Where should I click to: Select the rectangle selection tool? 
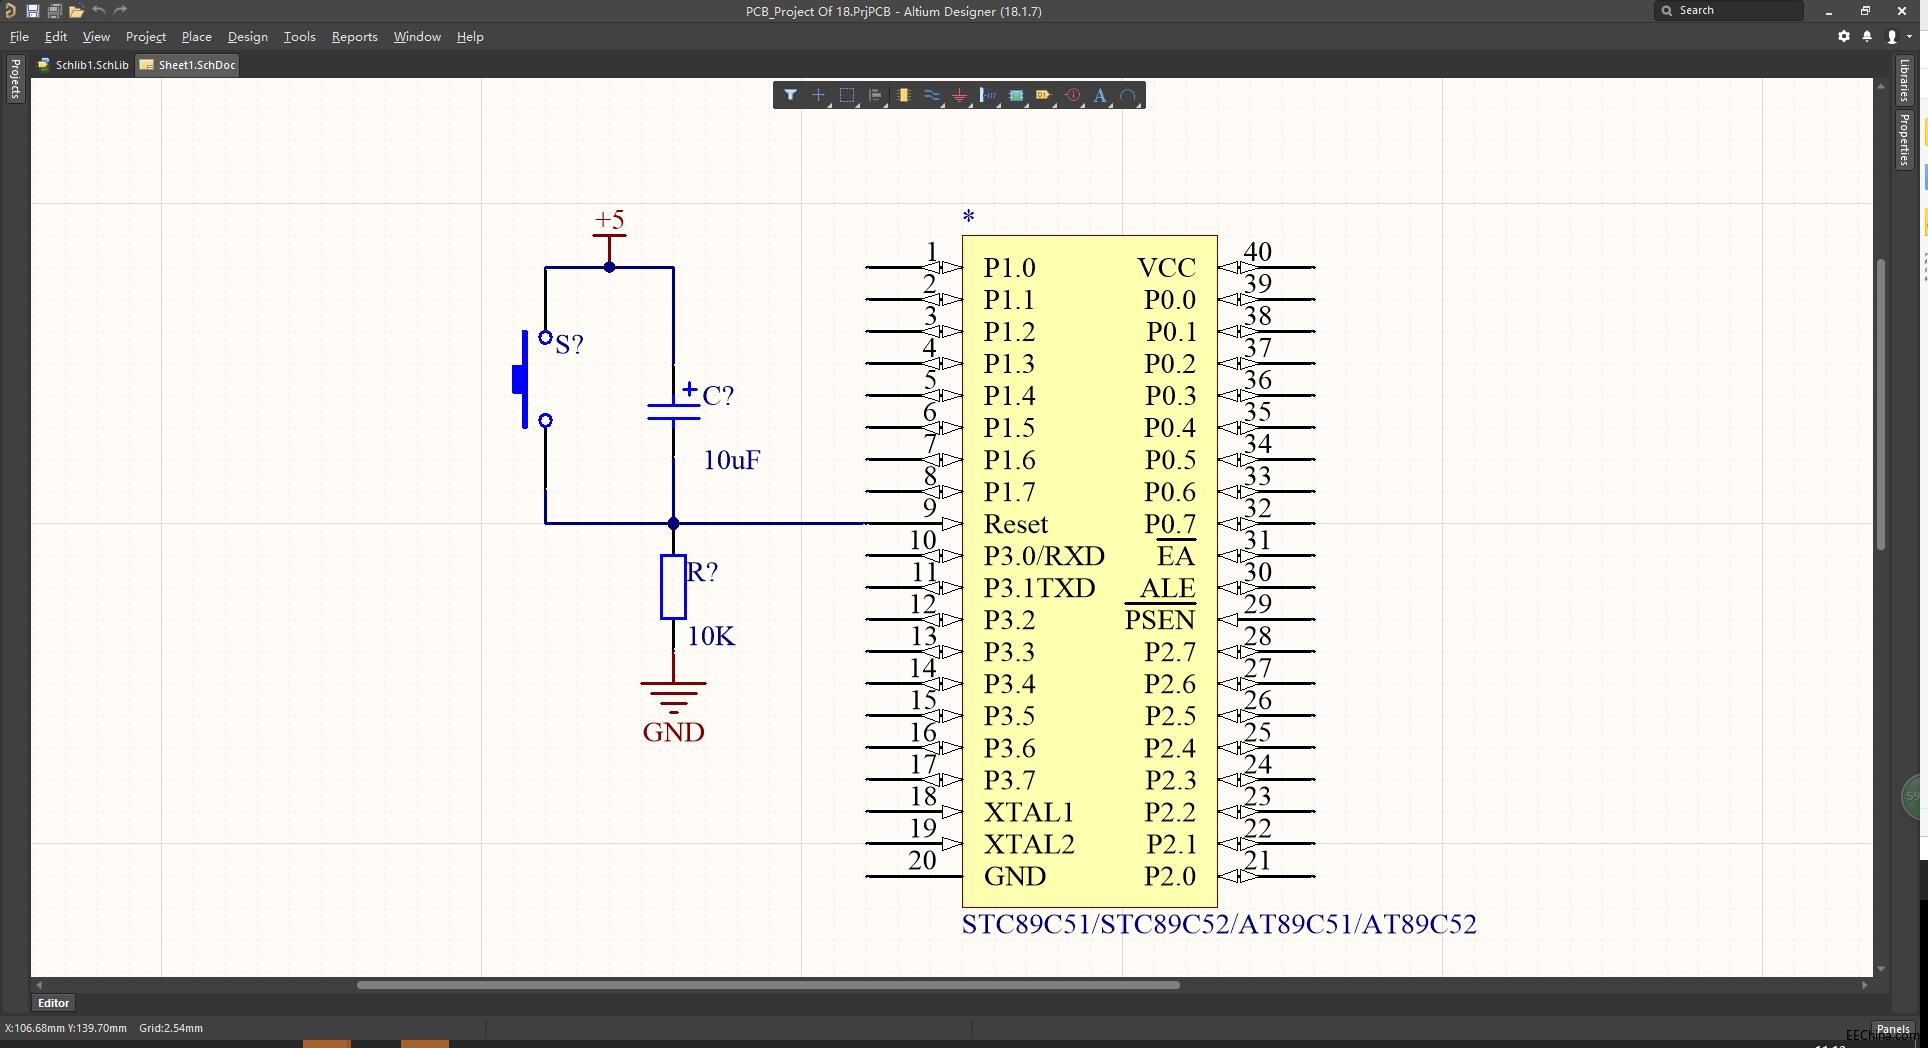point(847,95)
